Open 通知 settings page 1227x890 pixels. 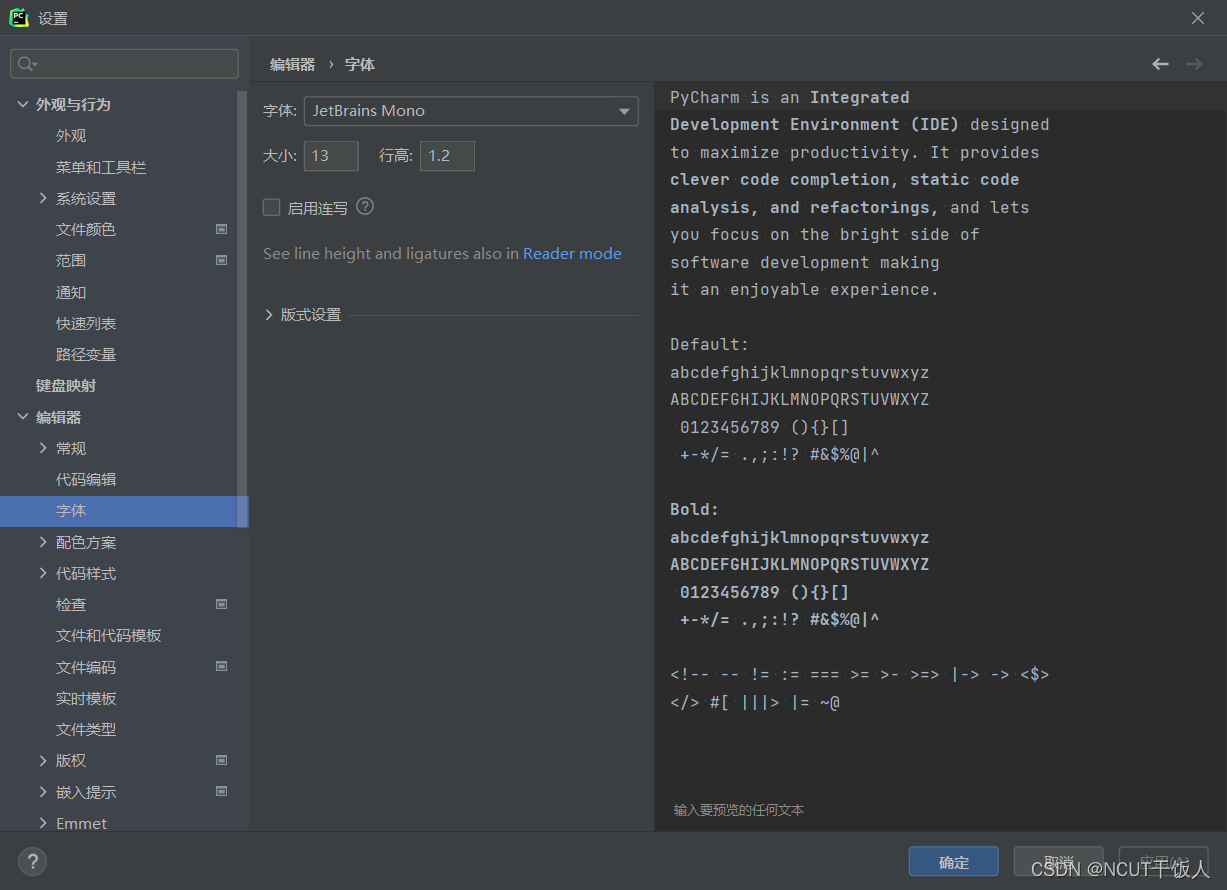coord(71,292)
